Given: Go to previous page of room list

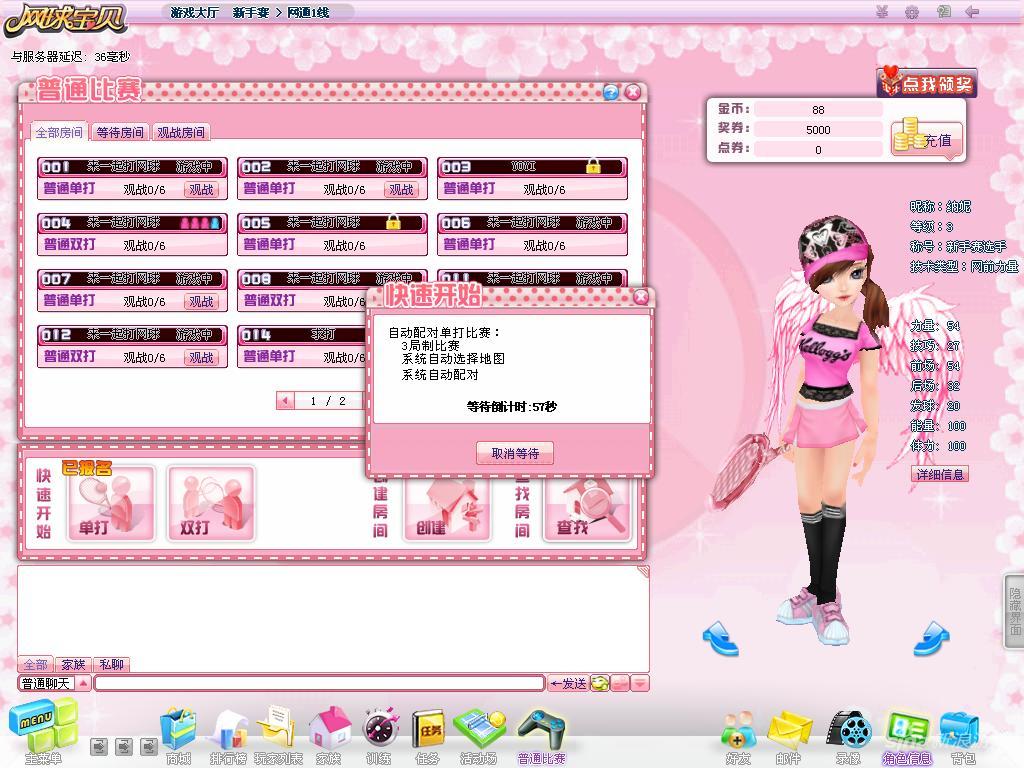Looking at the screenshot, I should [x=285, y=400].
